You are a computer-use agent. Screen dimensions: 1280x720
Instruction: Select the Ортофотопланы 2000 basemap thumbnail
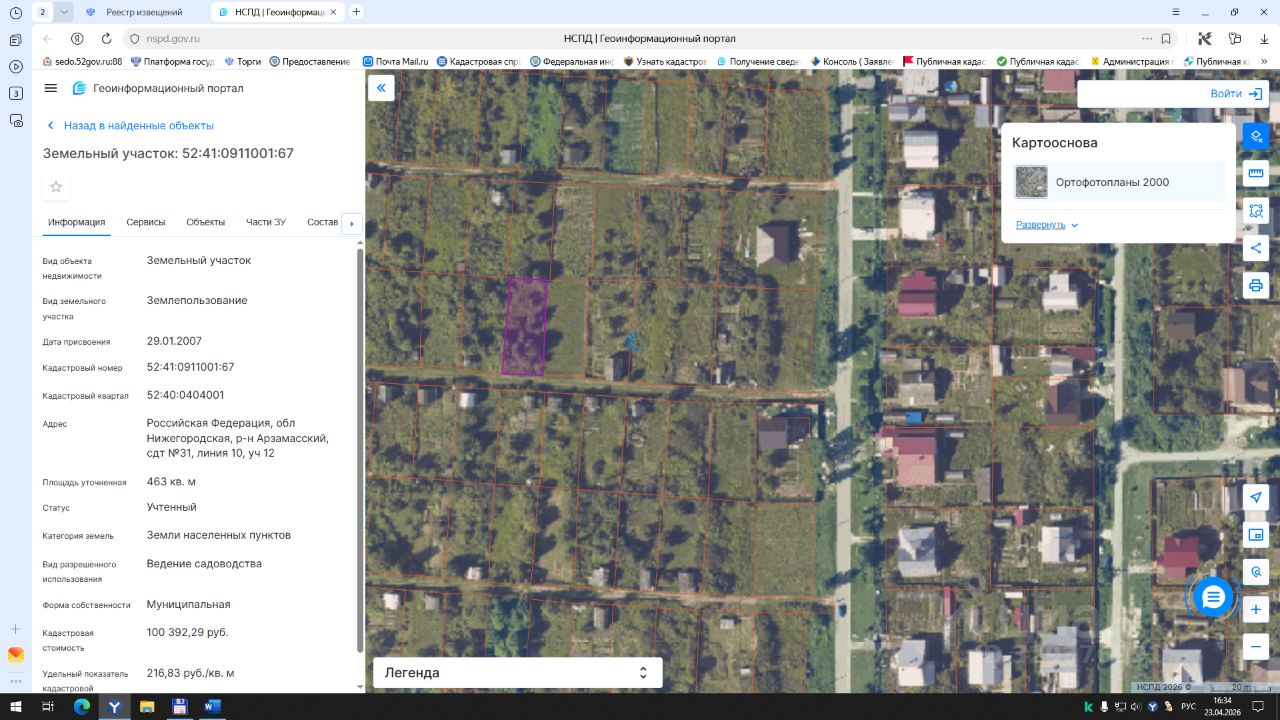(1032, 182)
